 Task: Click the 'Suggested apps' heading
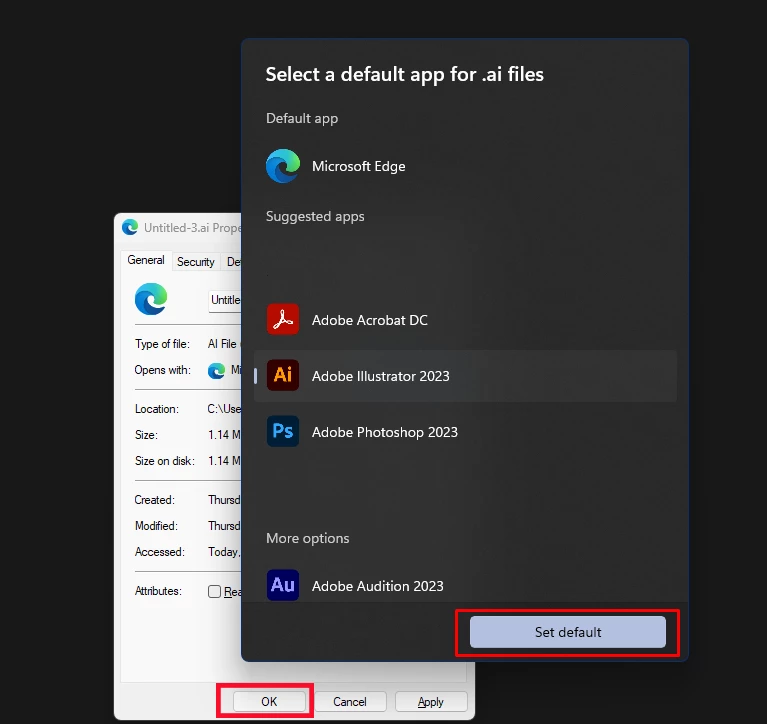tap(315, 216)
